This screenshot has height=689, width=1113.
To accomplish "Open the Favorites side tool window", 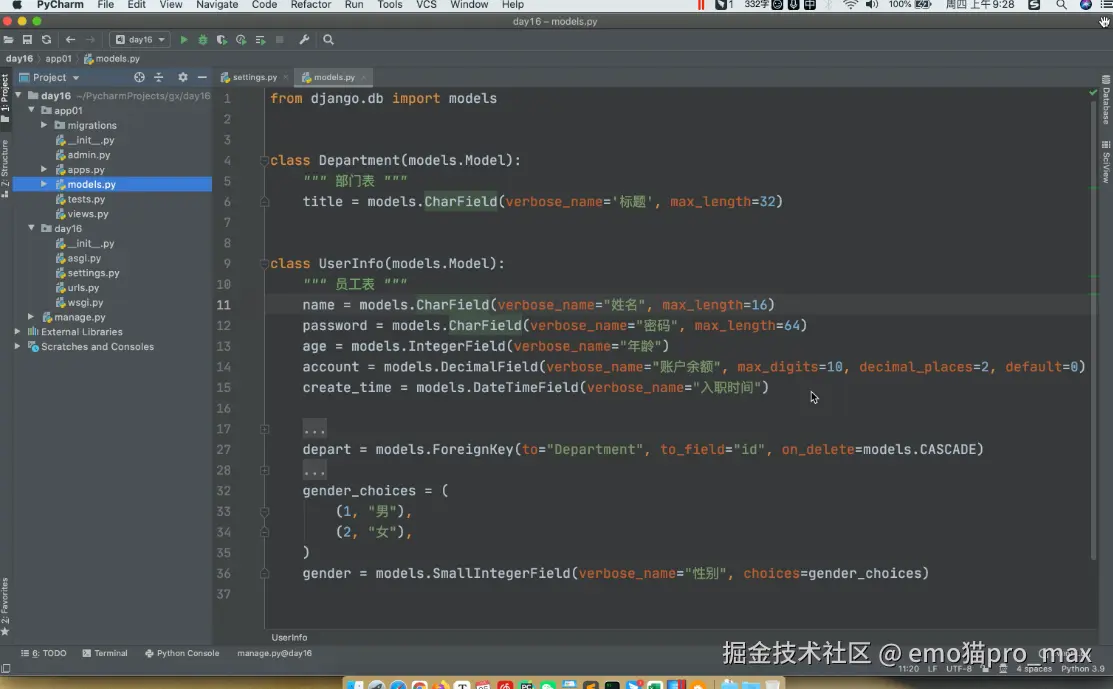I will [5, 606].
